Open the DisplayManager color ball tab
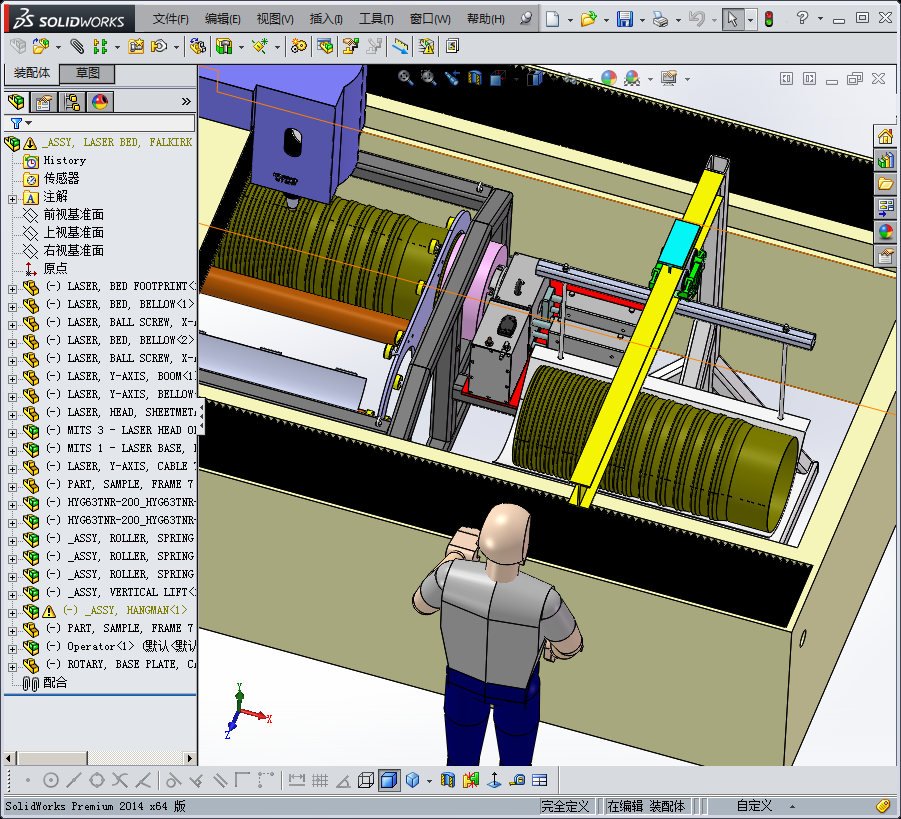Viewport: 901px width, 819px height. point(100,101)
